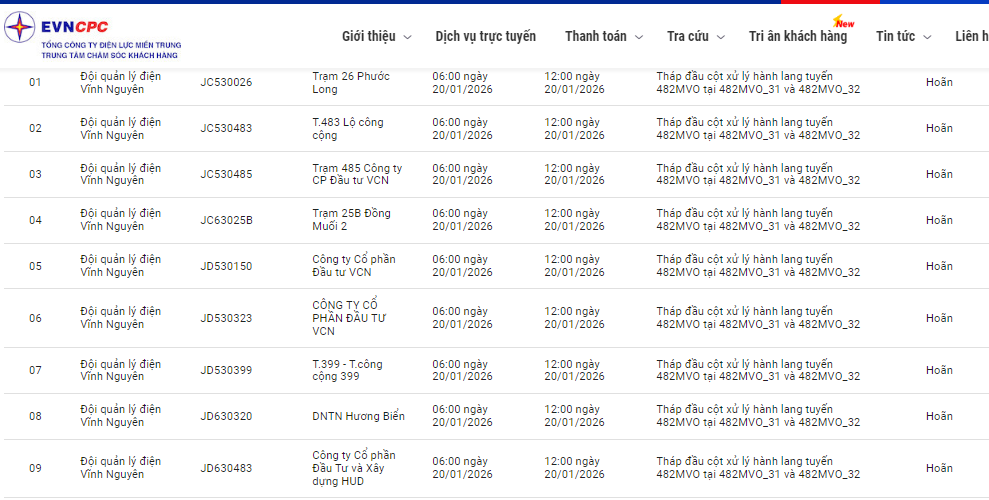Select row number 07 cell

[35, 370]
